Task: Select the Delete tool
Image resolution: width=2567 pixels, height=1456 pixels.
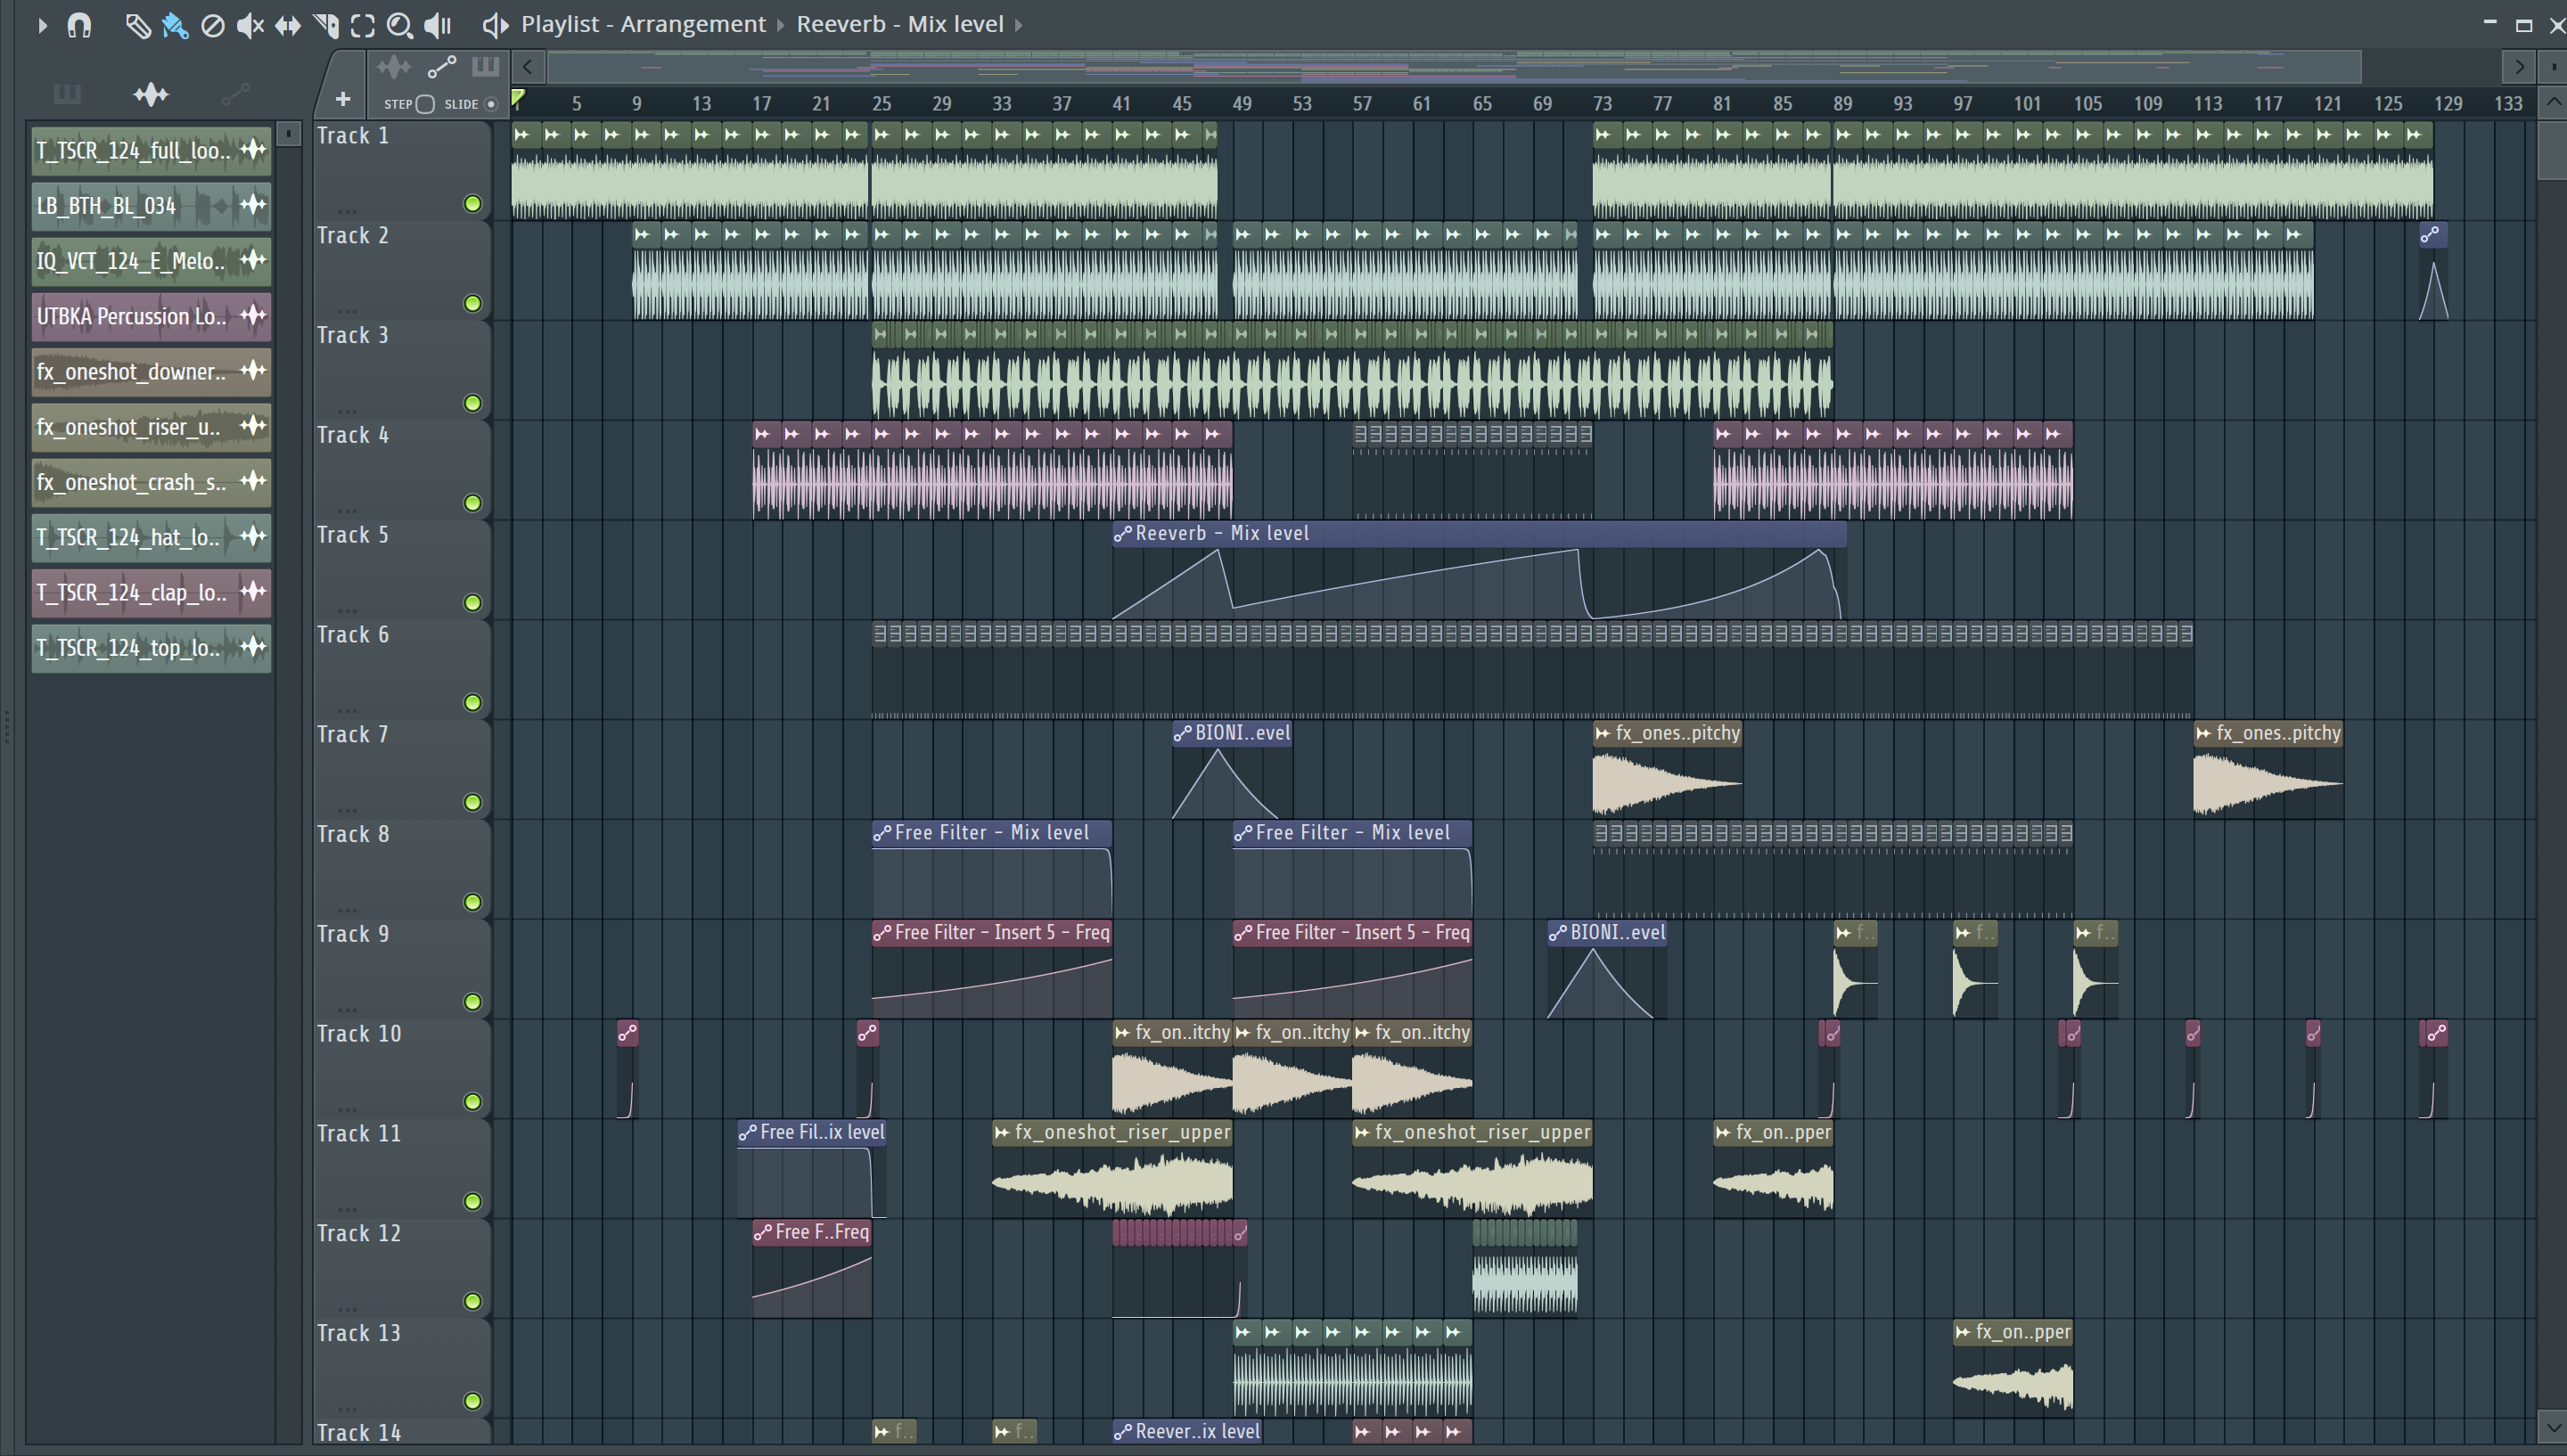Action: point(212,25)
